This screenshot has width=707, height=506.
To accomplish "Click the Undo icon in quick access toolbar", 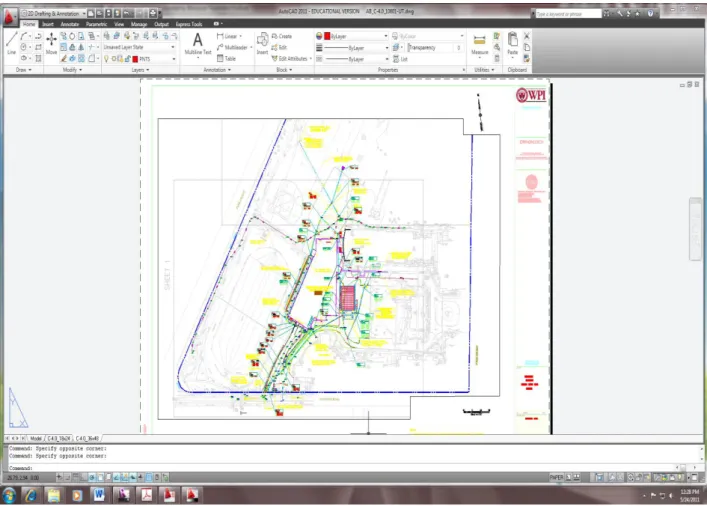I will [127, 13].
